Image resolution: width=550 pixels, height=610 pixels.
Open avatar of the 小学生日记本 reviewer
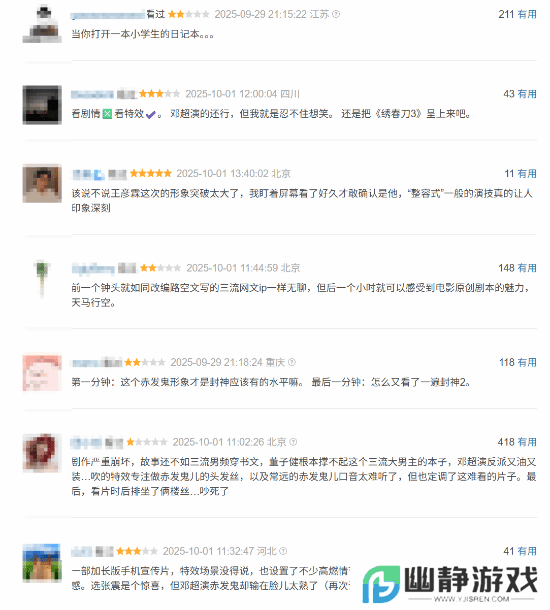point(42,23)
